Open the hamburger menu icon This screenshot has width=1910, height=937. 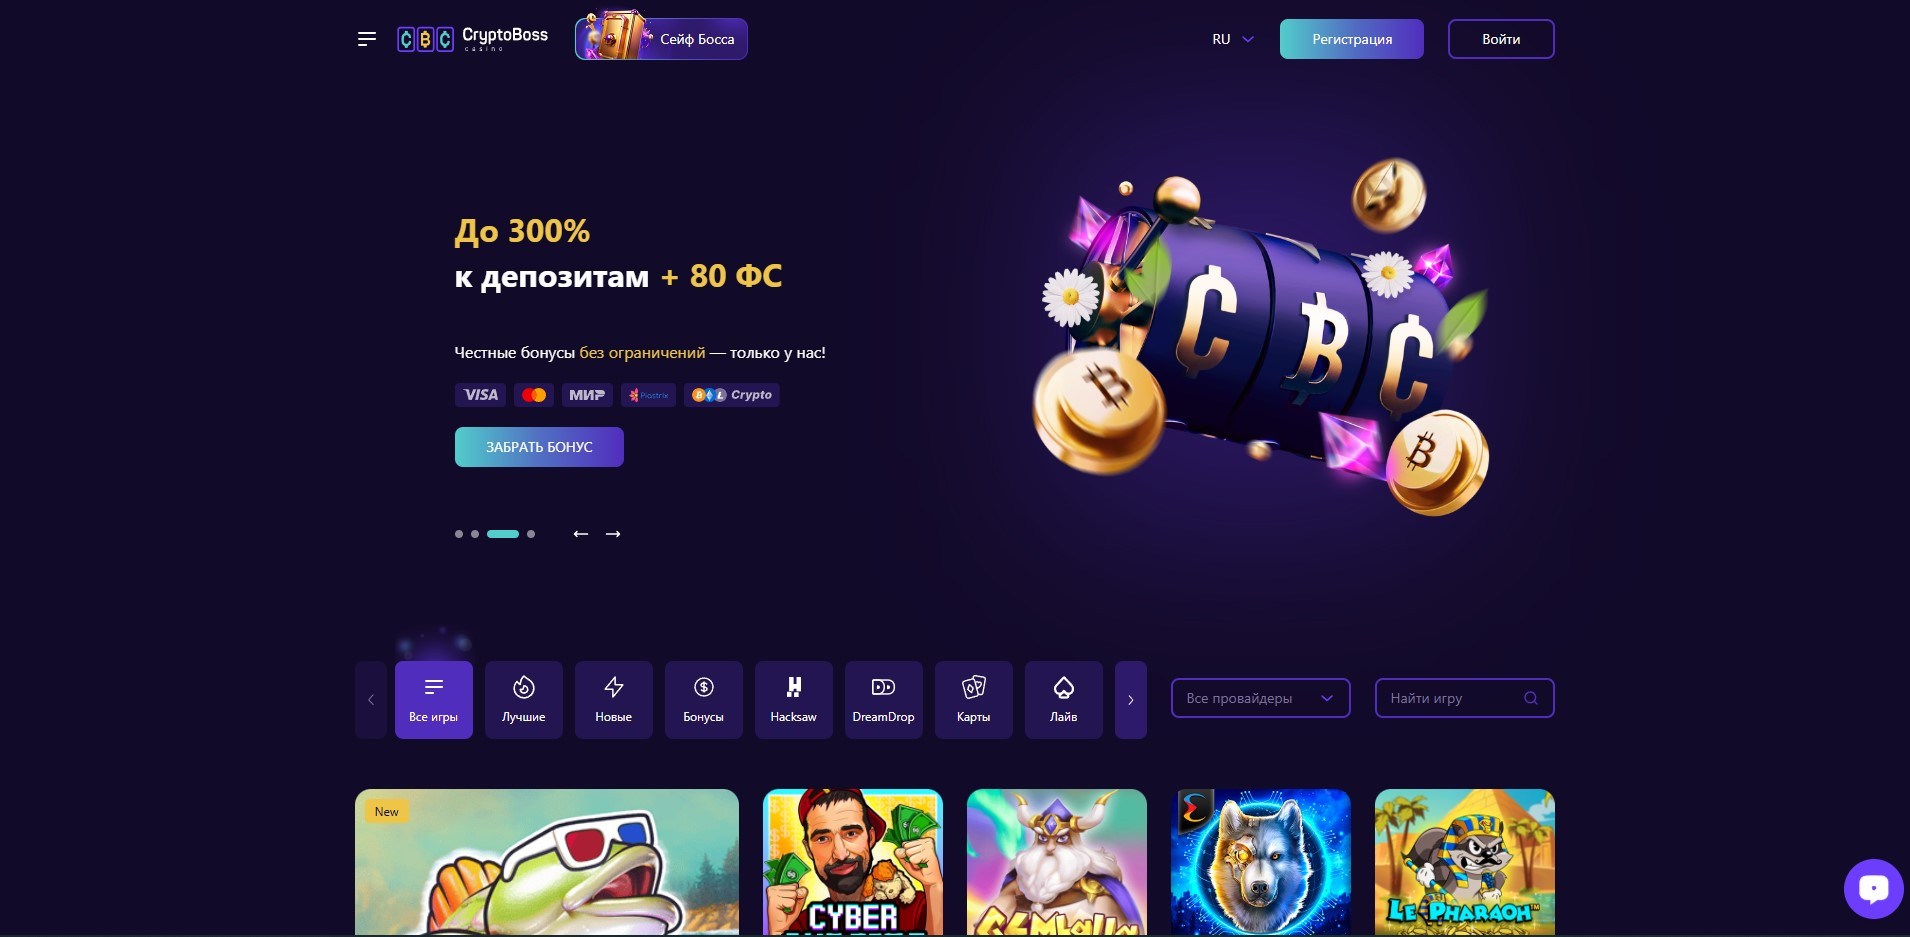(367, 39)
